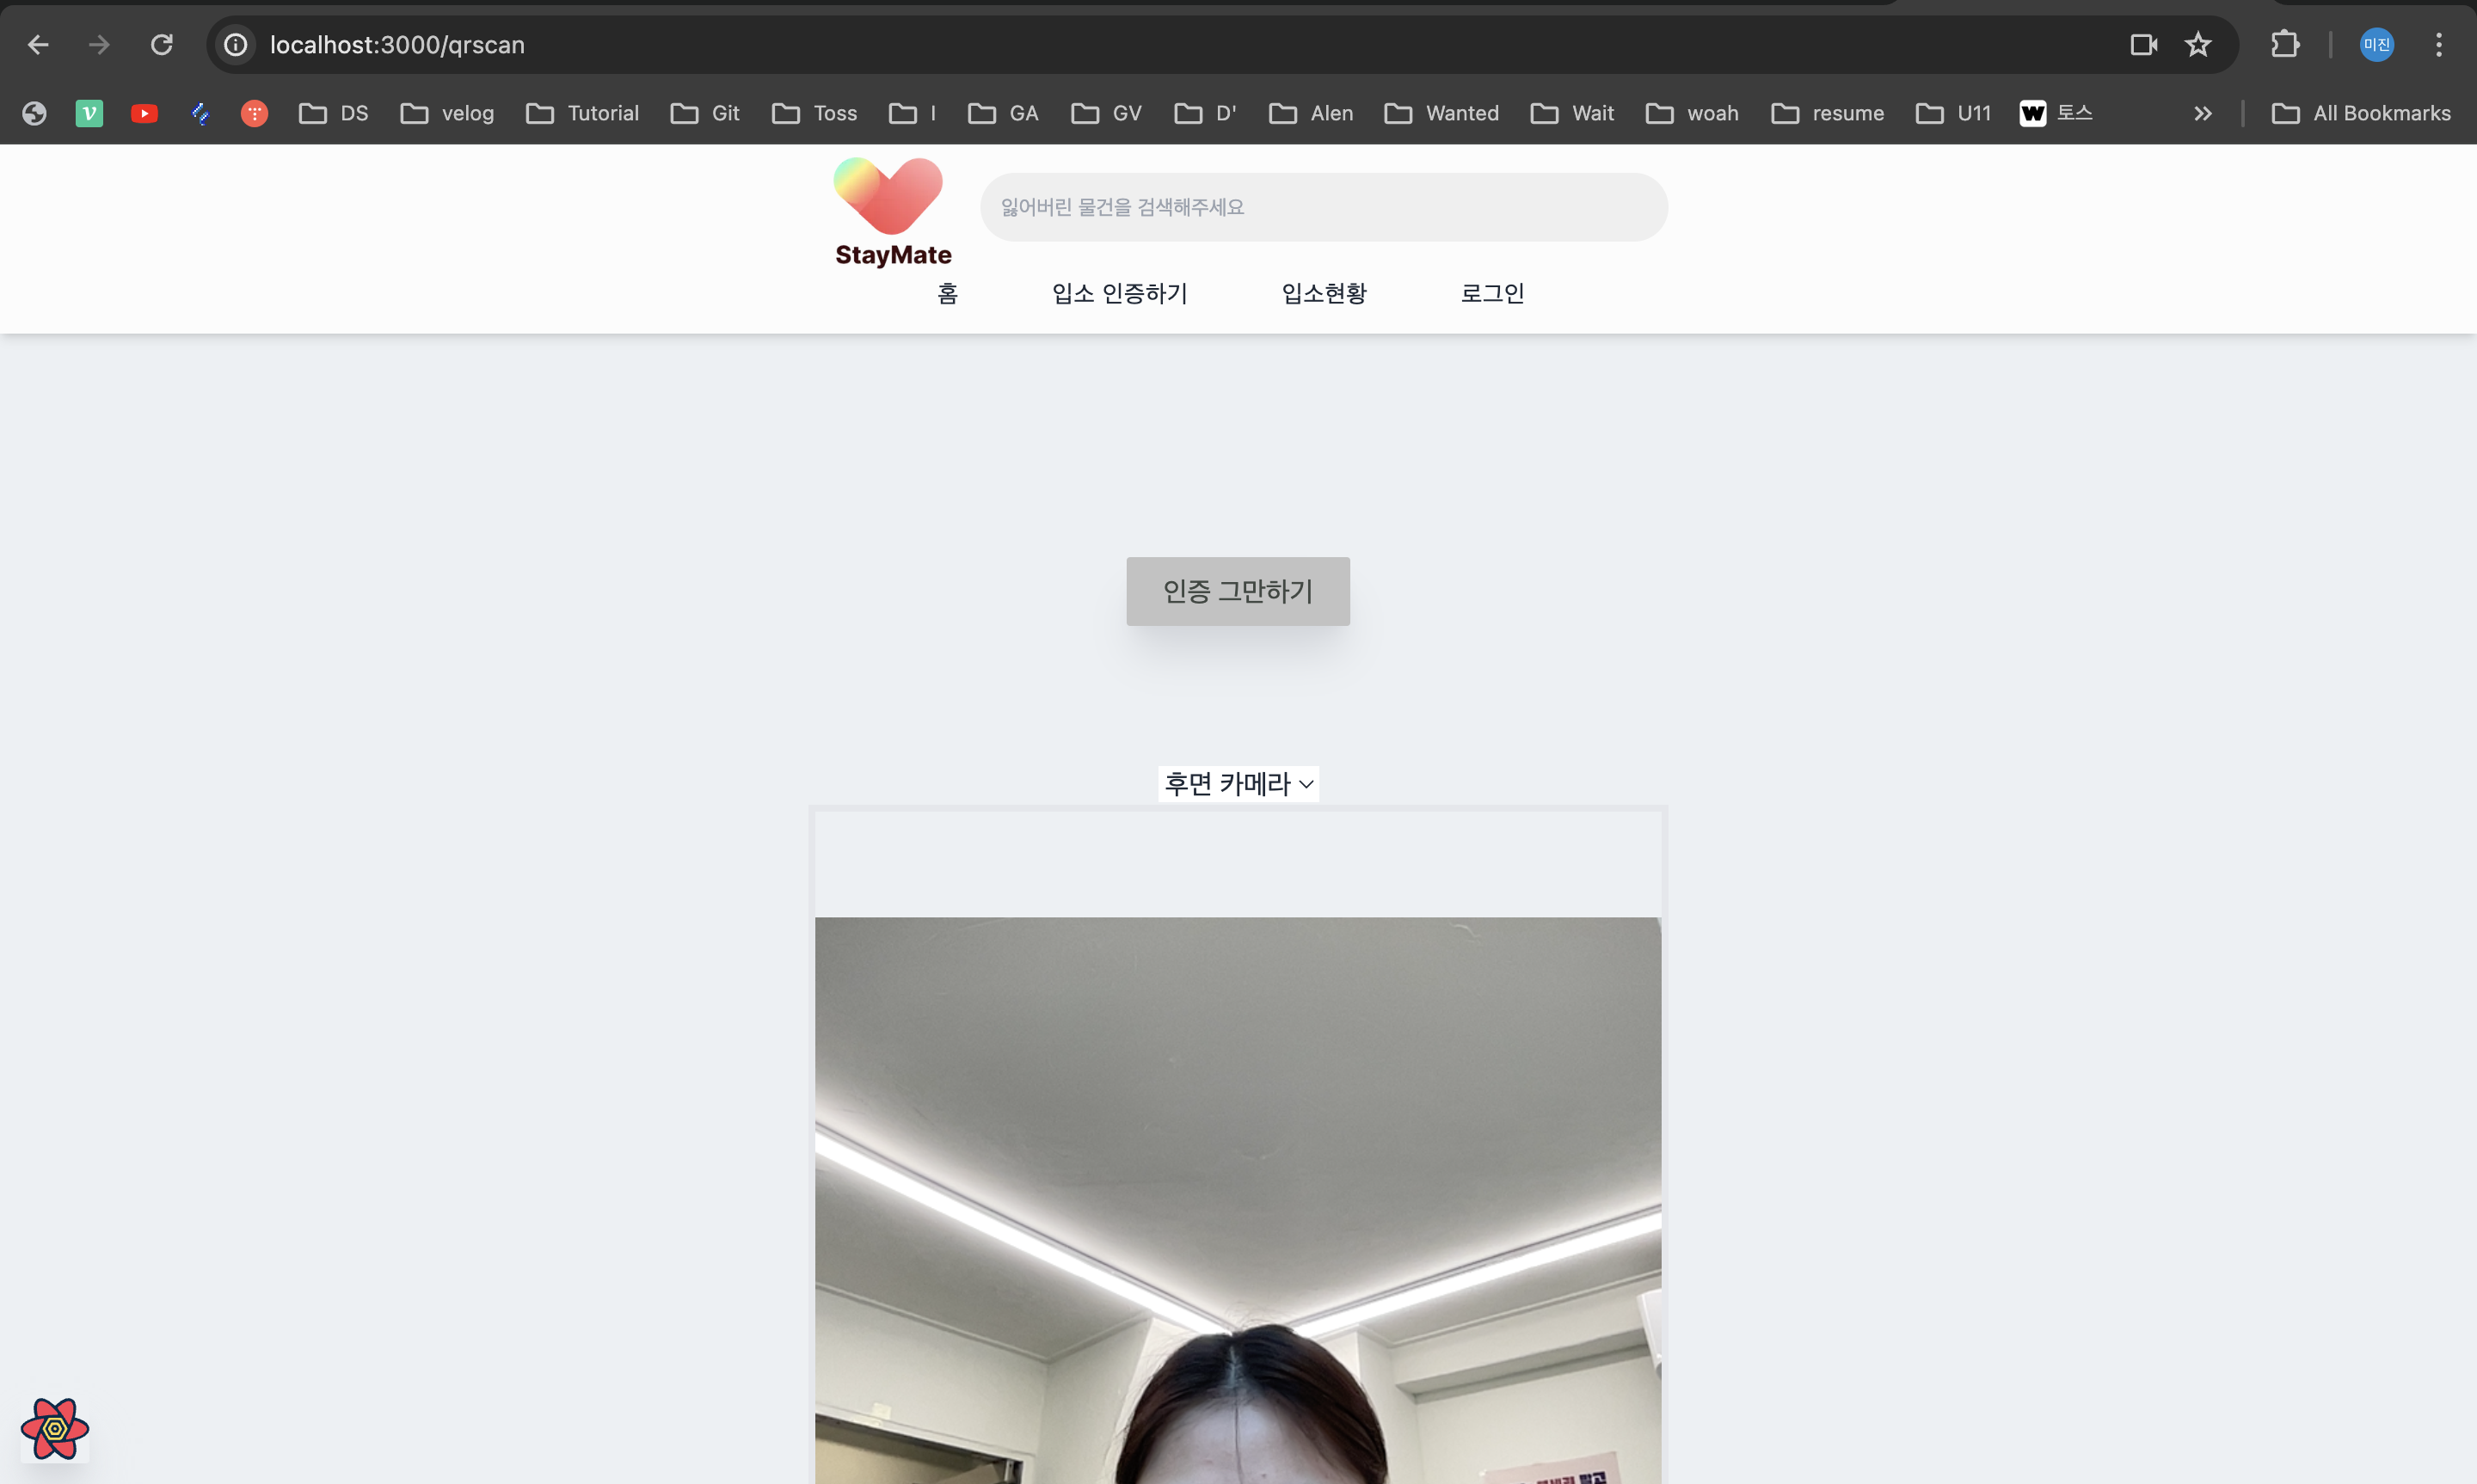Viewport: 2477px width, 1484px height.
Task: View site information icon
Action: [235, 45]
